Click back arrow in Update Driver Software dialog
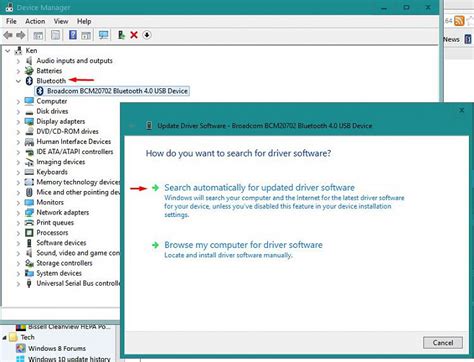 (132, 126)
